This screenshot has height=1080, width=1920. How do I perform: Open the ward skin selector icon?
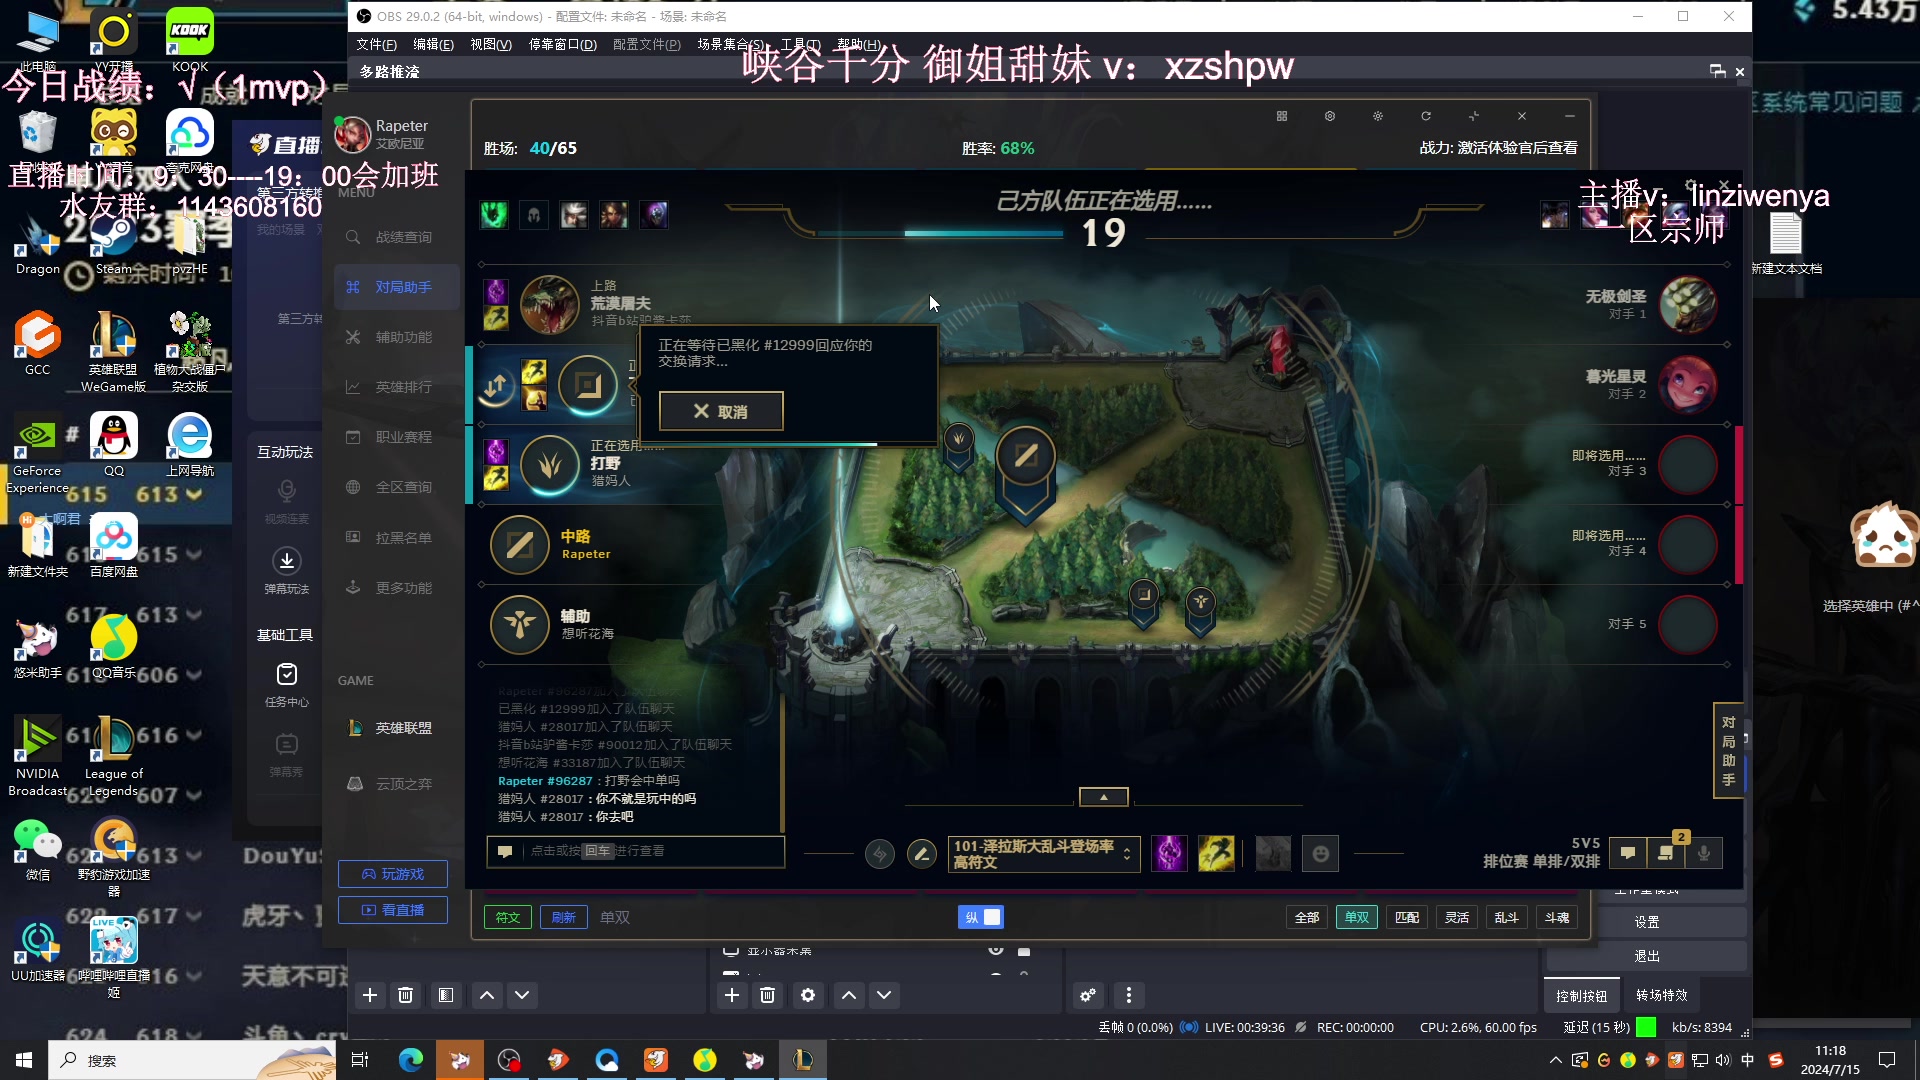click(x=1273, y=854)
